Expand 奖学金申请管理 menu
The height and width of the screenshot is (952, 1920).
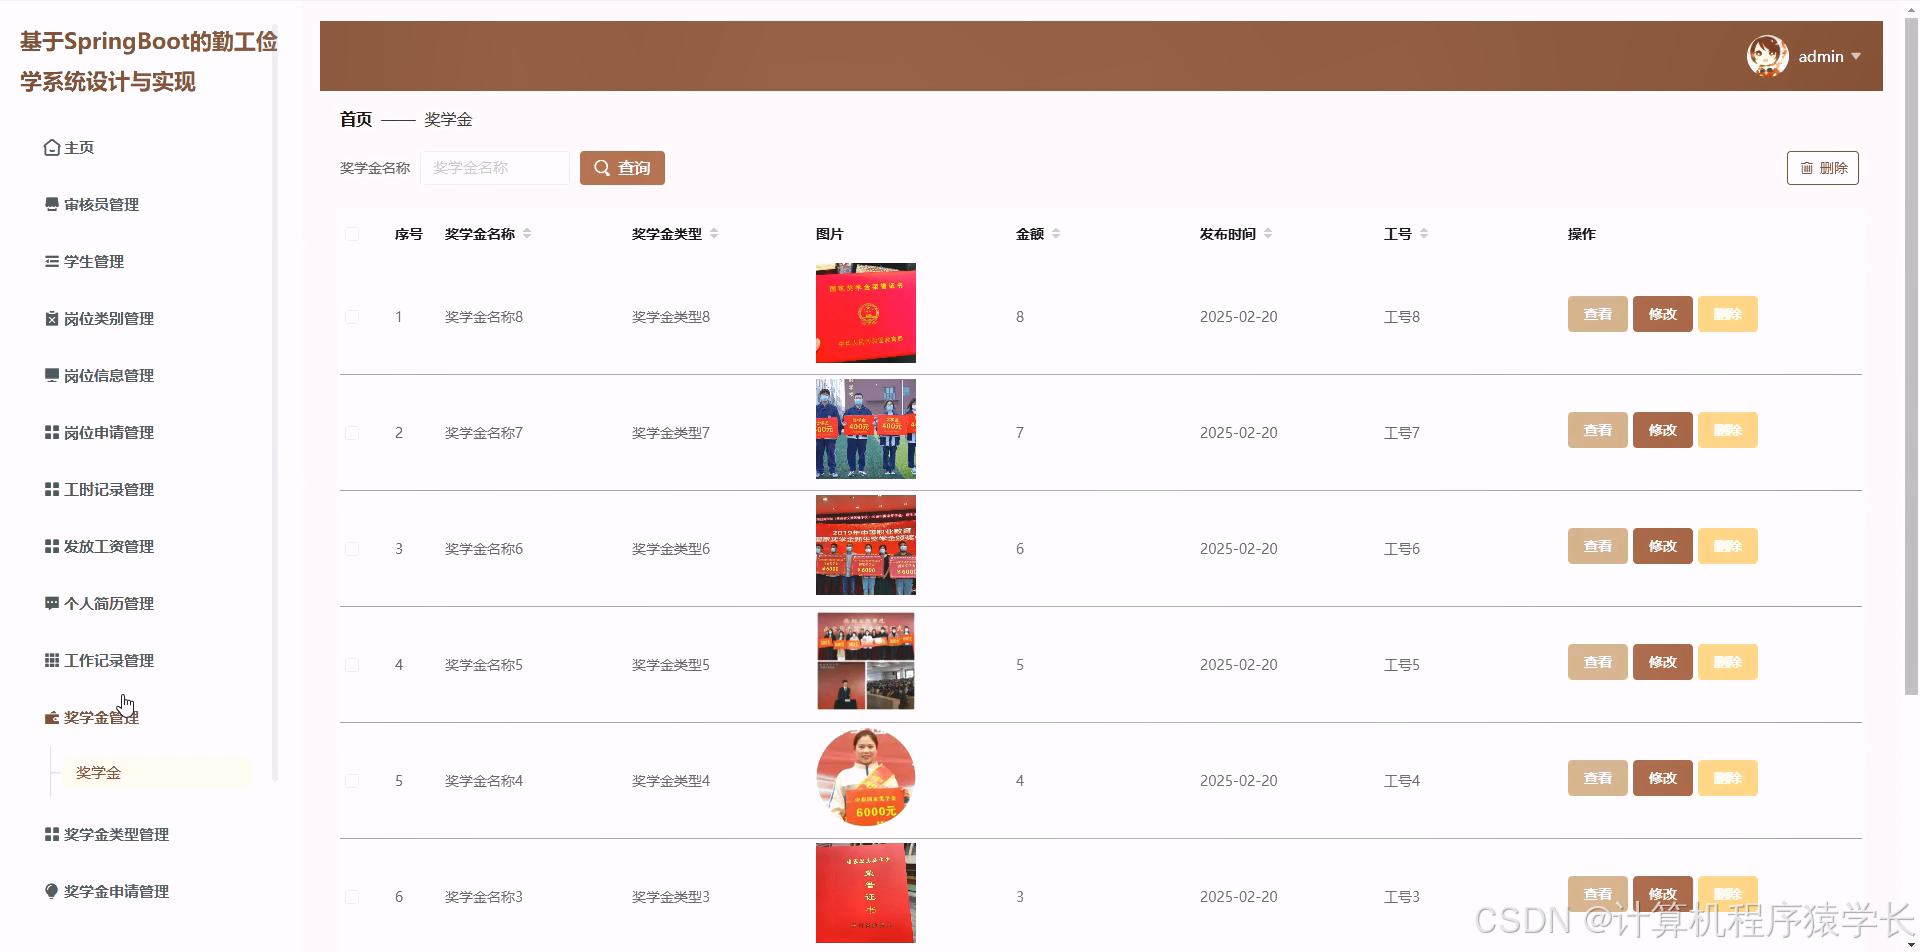click(x=116, y=891)
